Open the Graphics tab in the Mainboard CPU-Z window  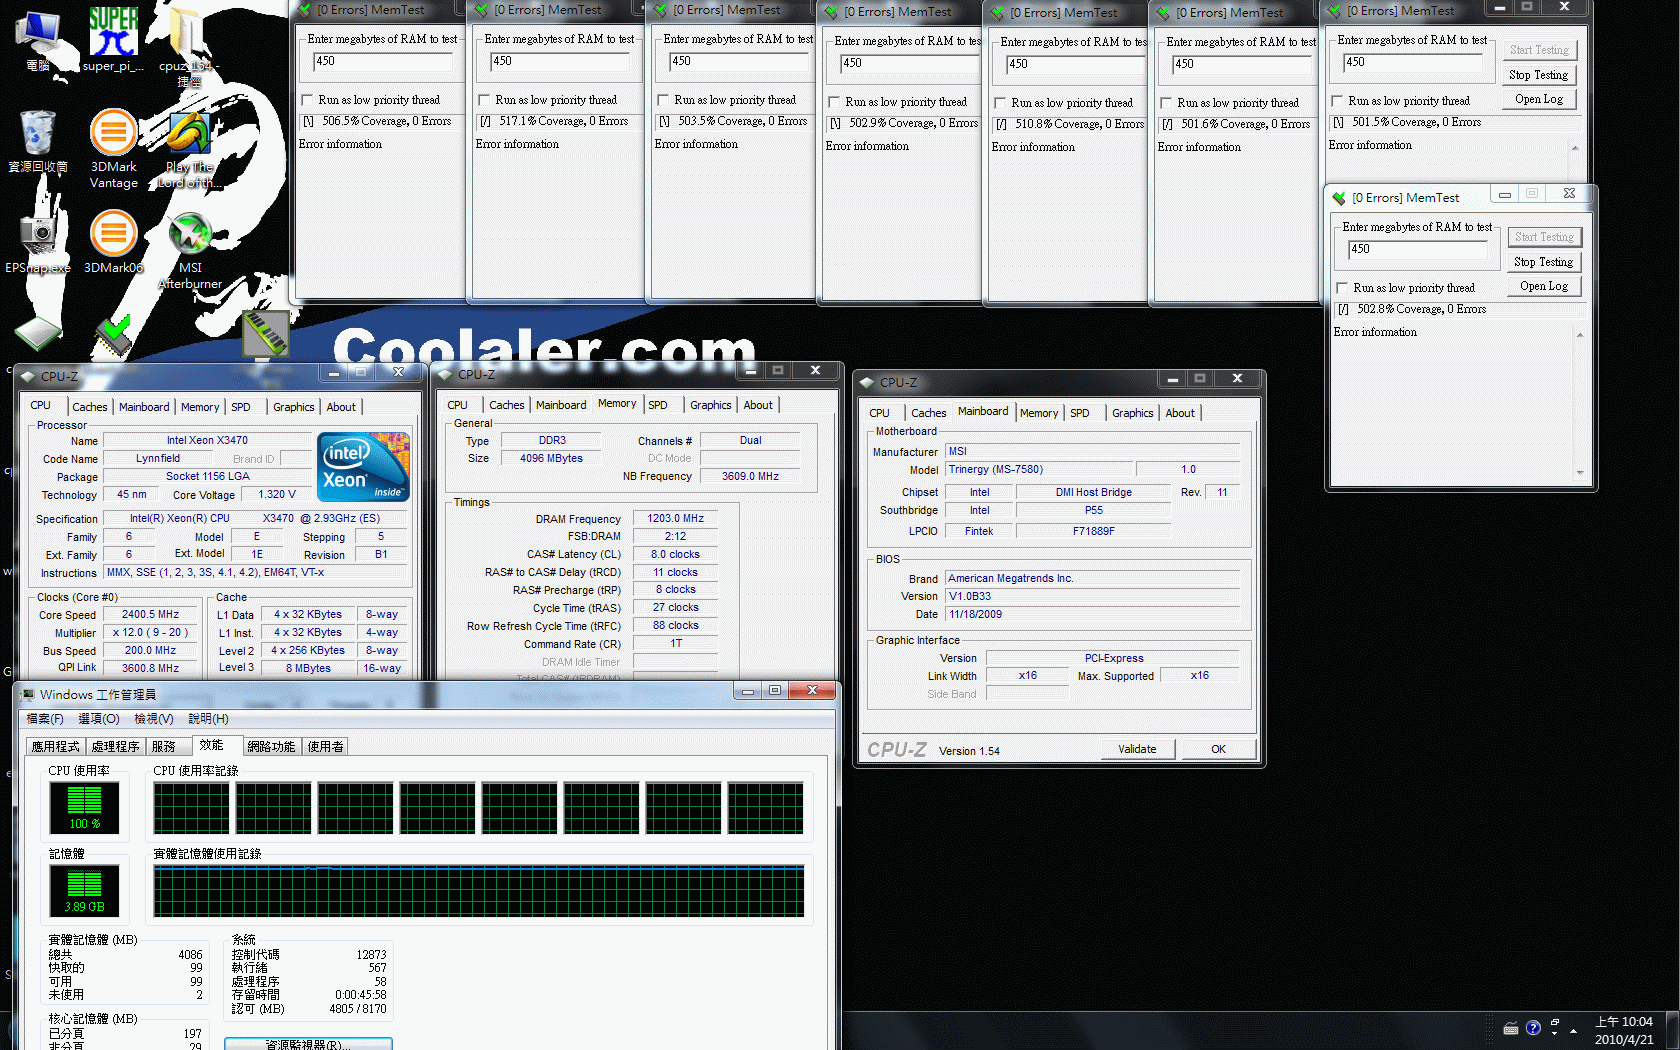click(x=1133, y=413)
